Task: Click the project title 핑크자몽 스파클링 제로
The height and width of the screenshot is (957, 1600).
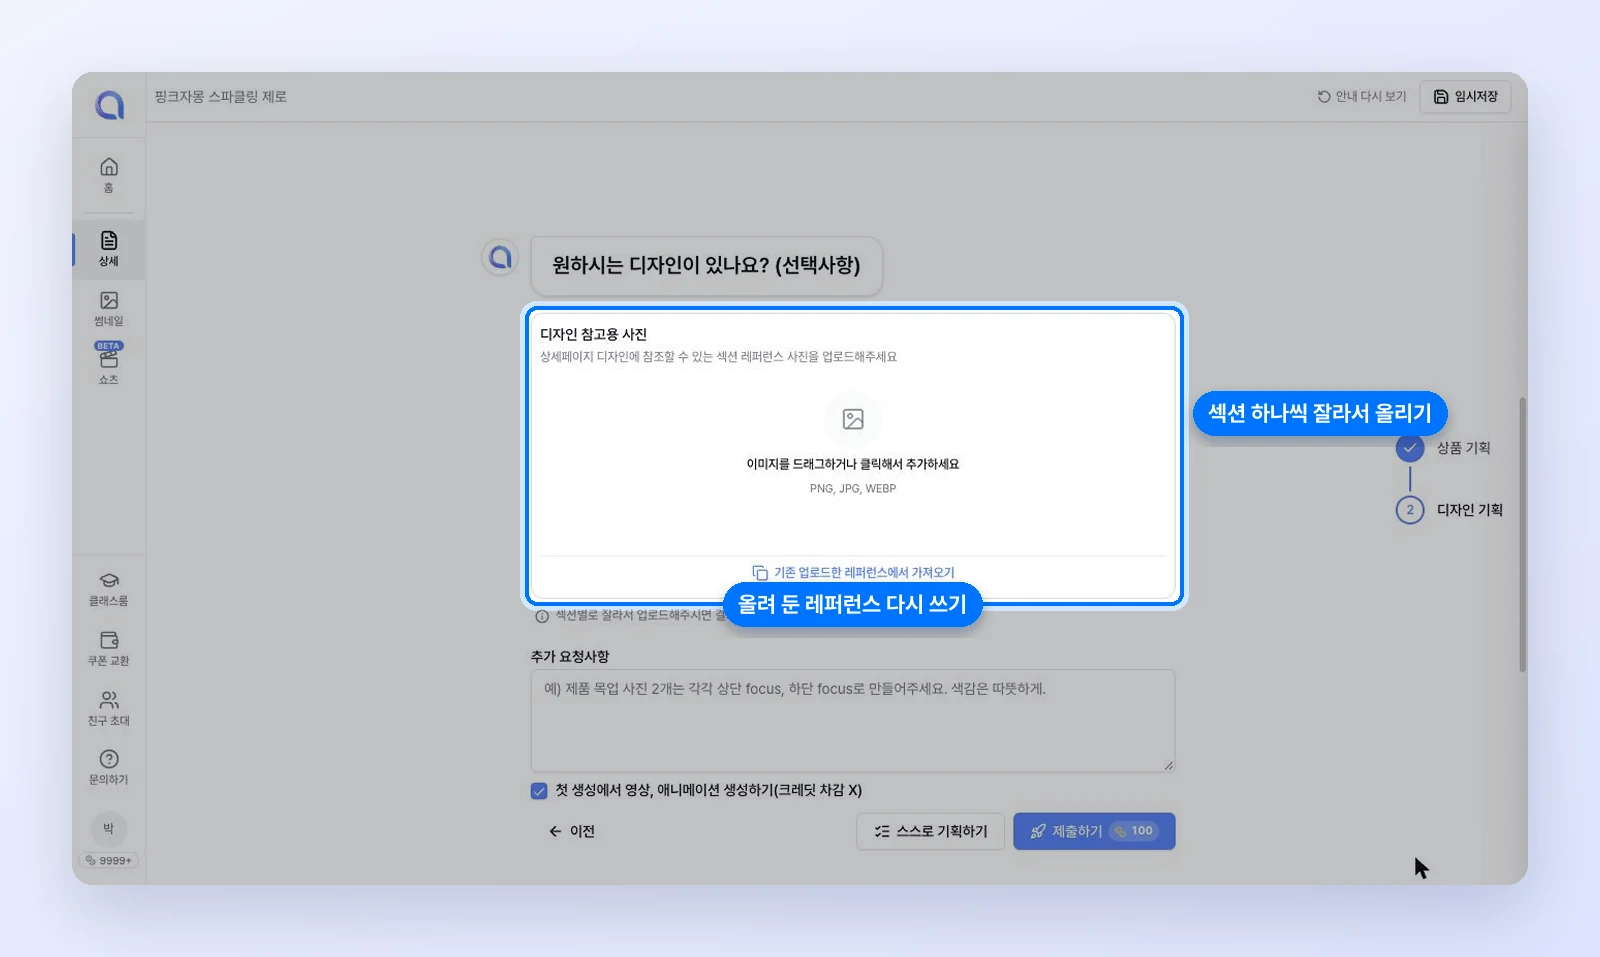Action: 221,97
